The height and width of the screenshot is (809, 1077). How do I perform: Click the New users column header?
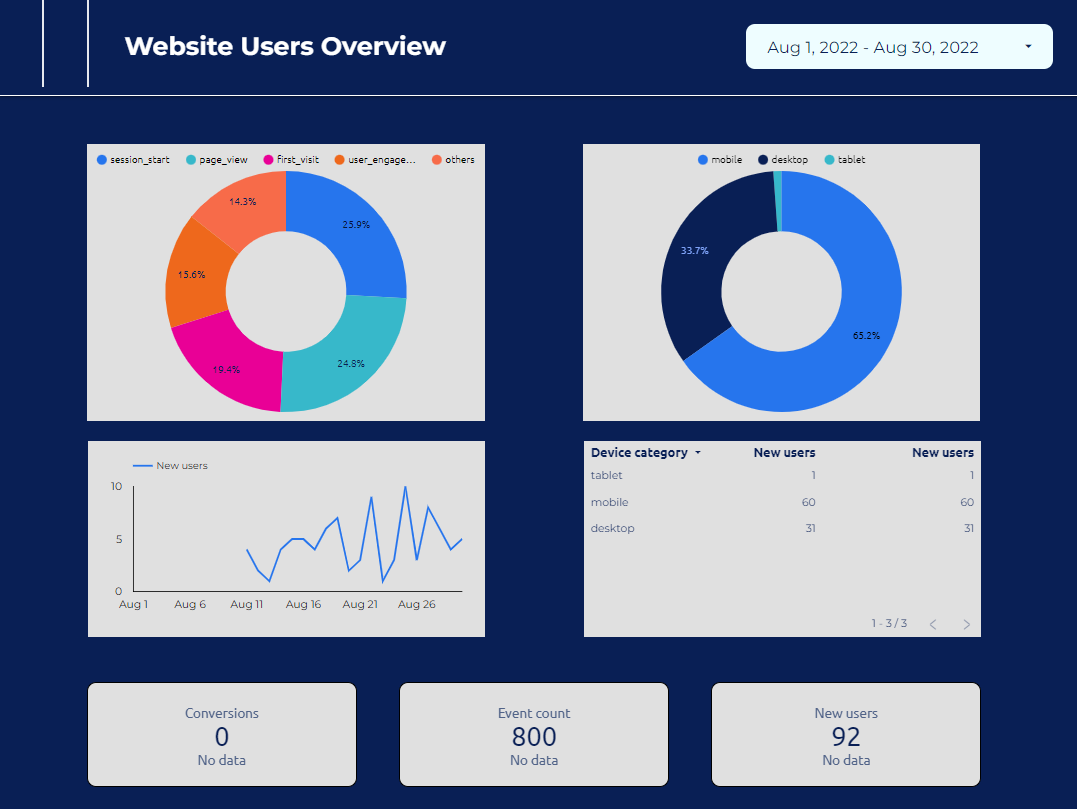(784, 452)
